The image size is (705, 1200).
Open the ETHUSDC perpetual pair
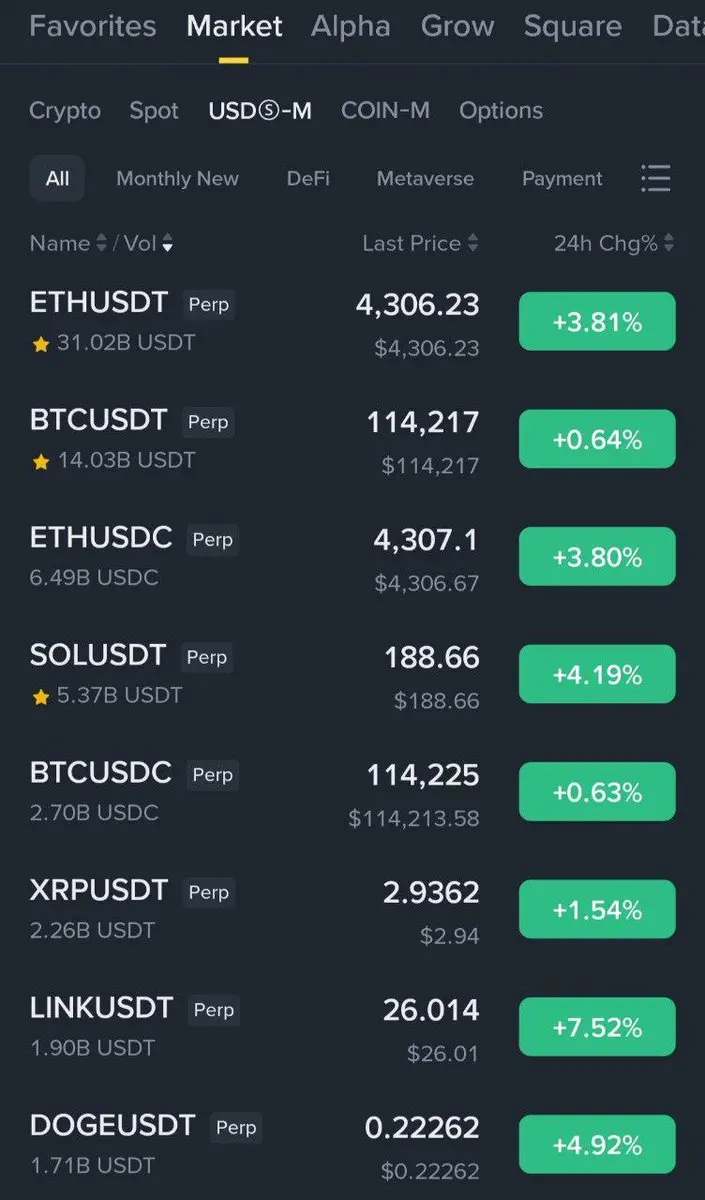pos(352,557)
